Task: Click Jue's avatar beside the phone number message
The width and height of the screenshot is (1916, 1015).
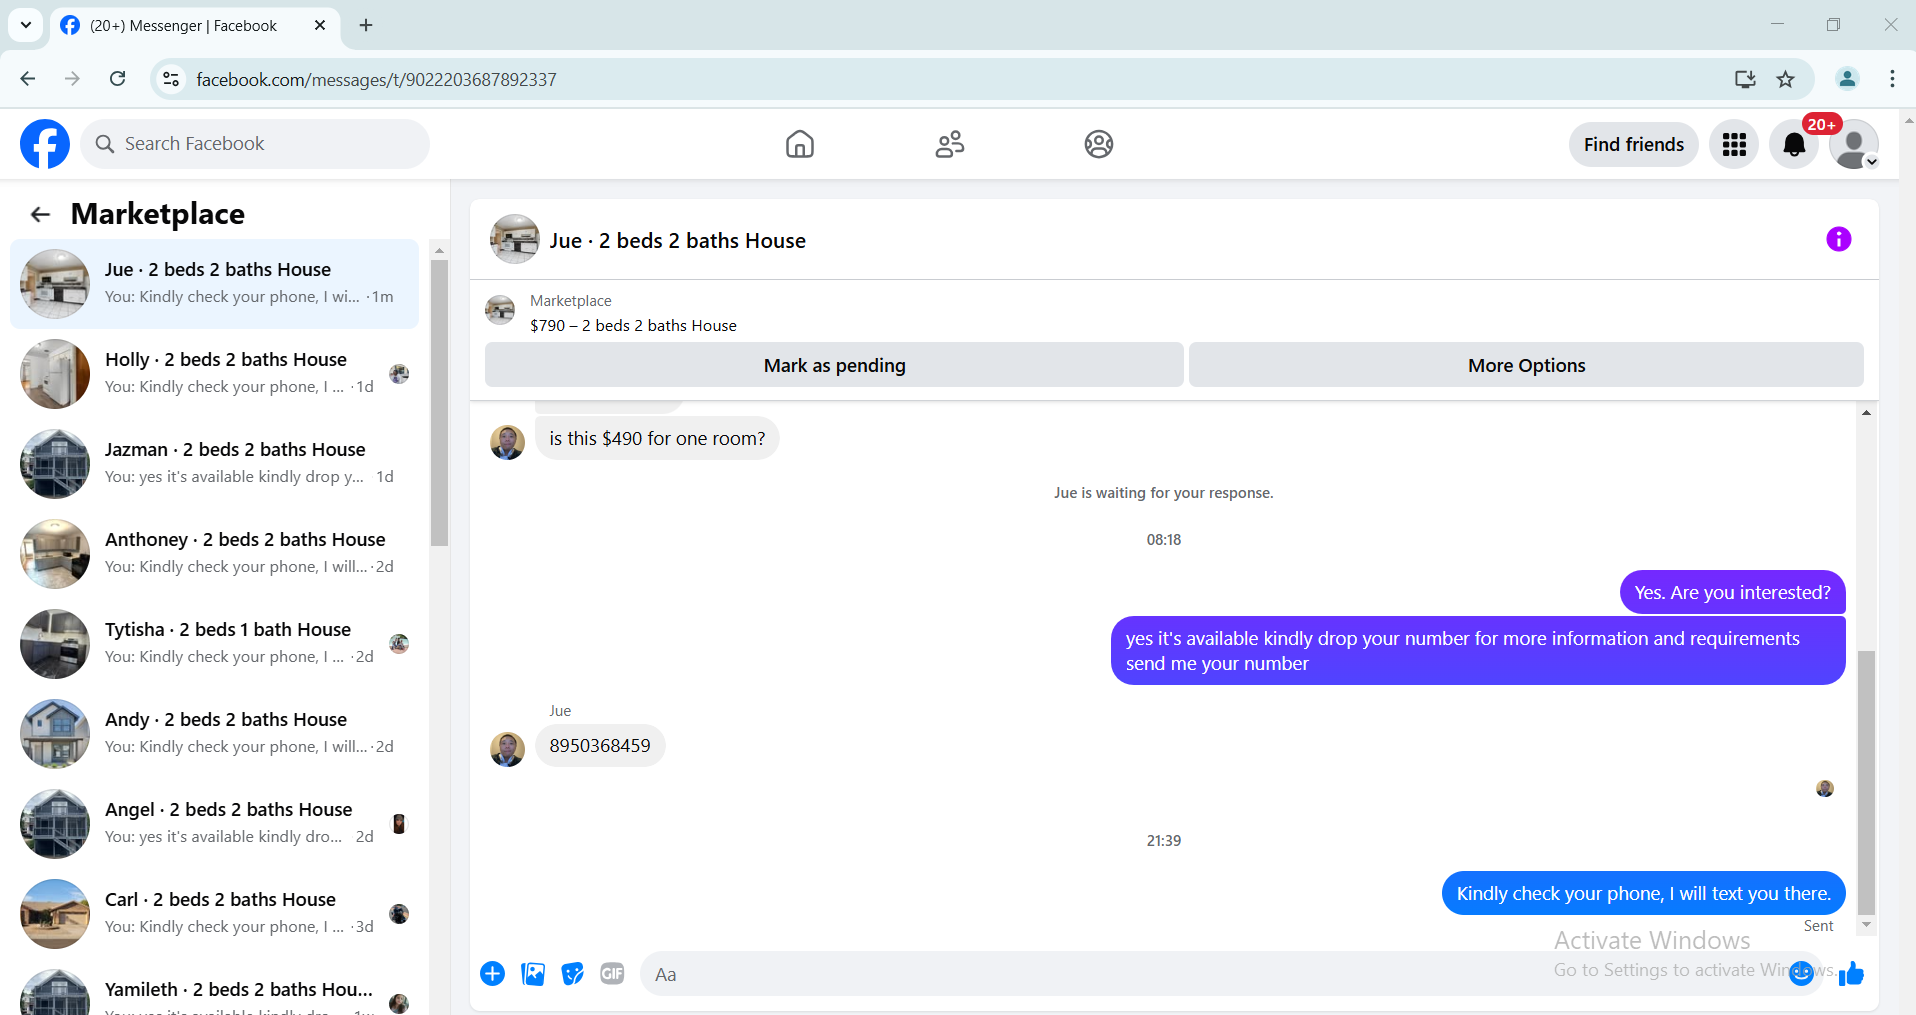Action: pyautogui.click(x=507, y=749)
